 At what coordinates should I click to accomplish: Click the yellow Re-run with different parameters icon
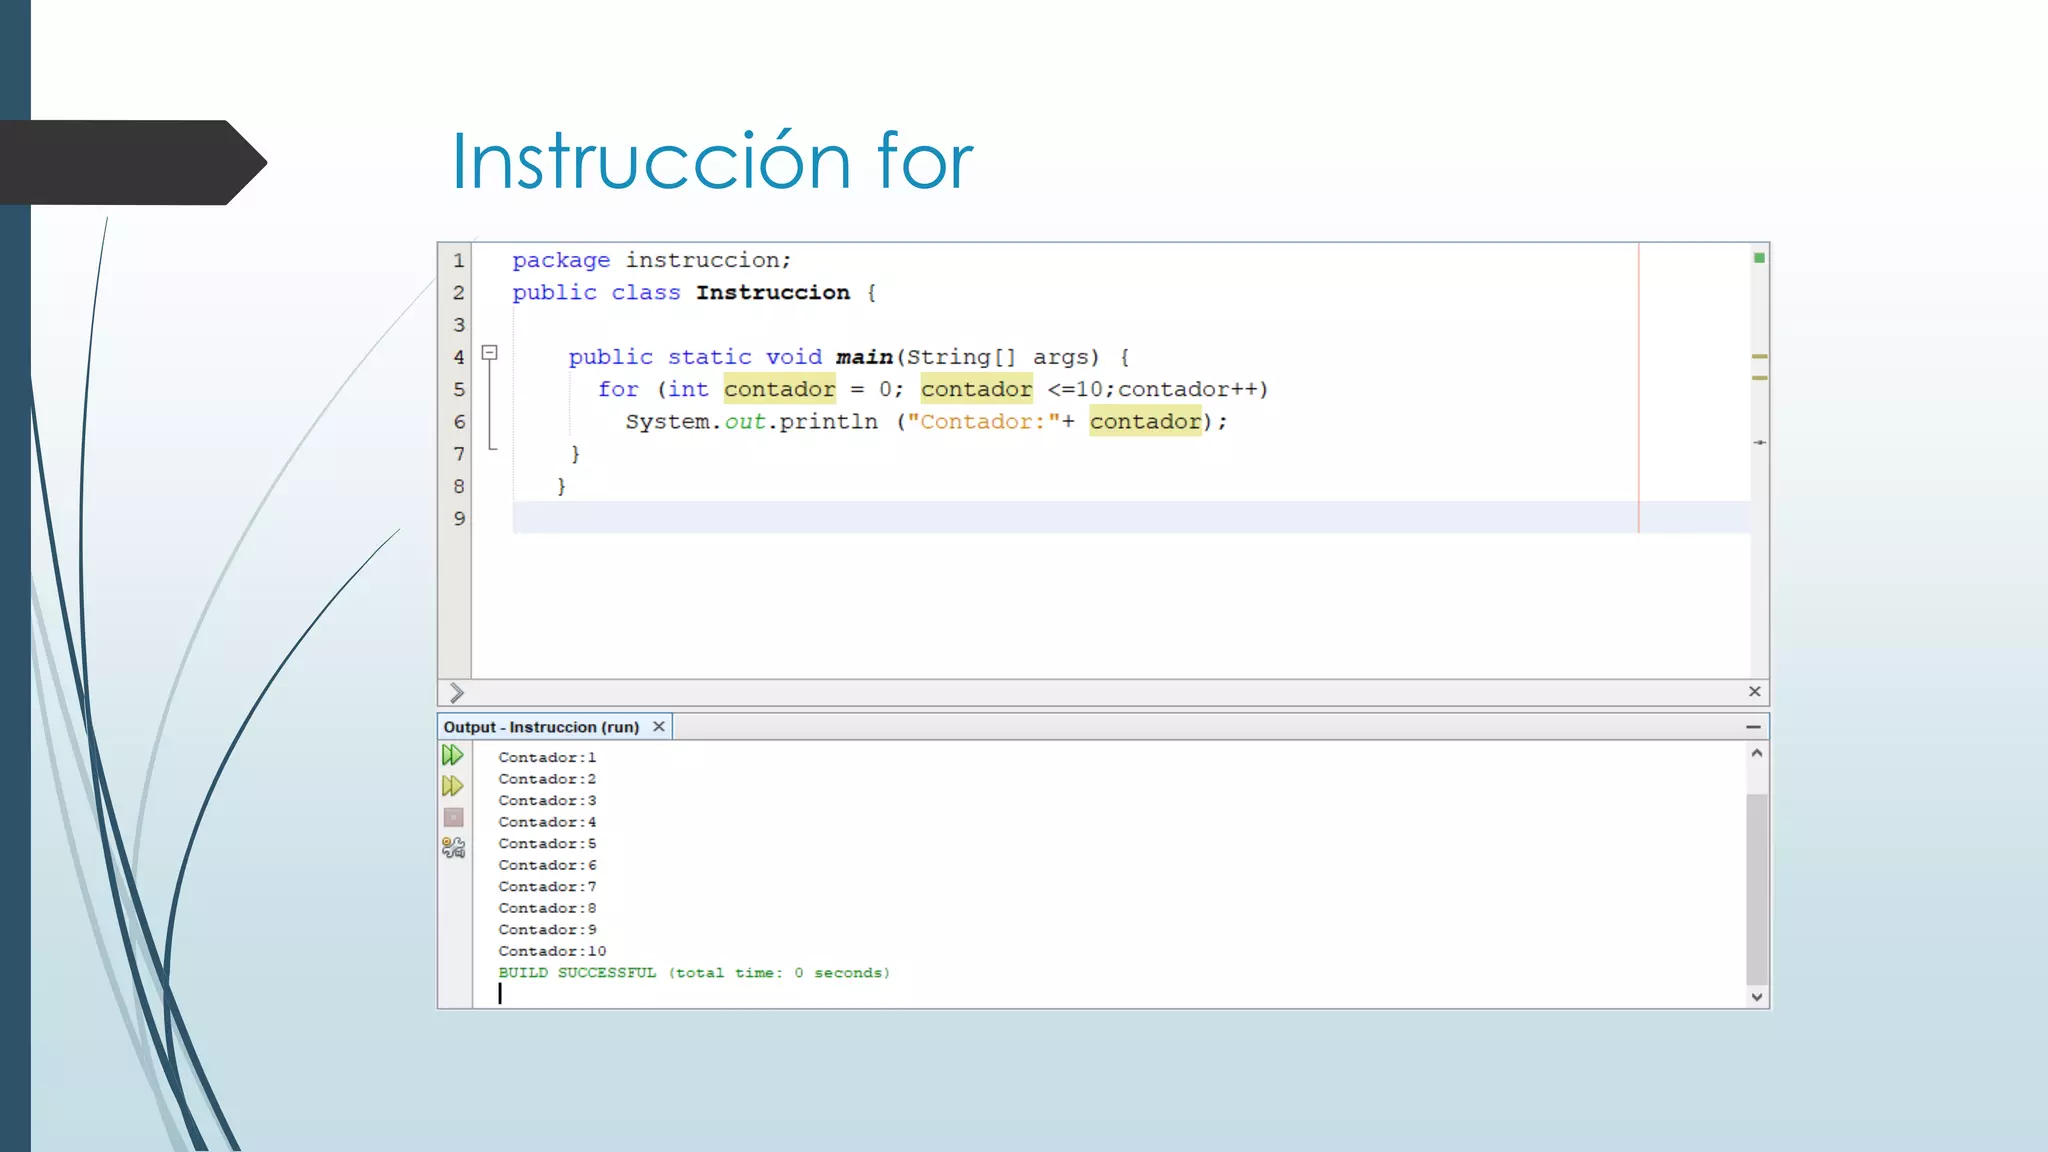[452, 786]
